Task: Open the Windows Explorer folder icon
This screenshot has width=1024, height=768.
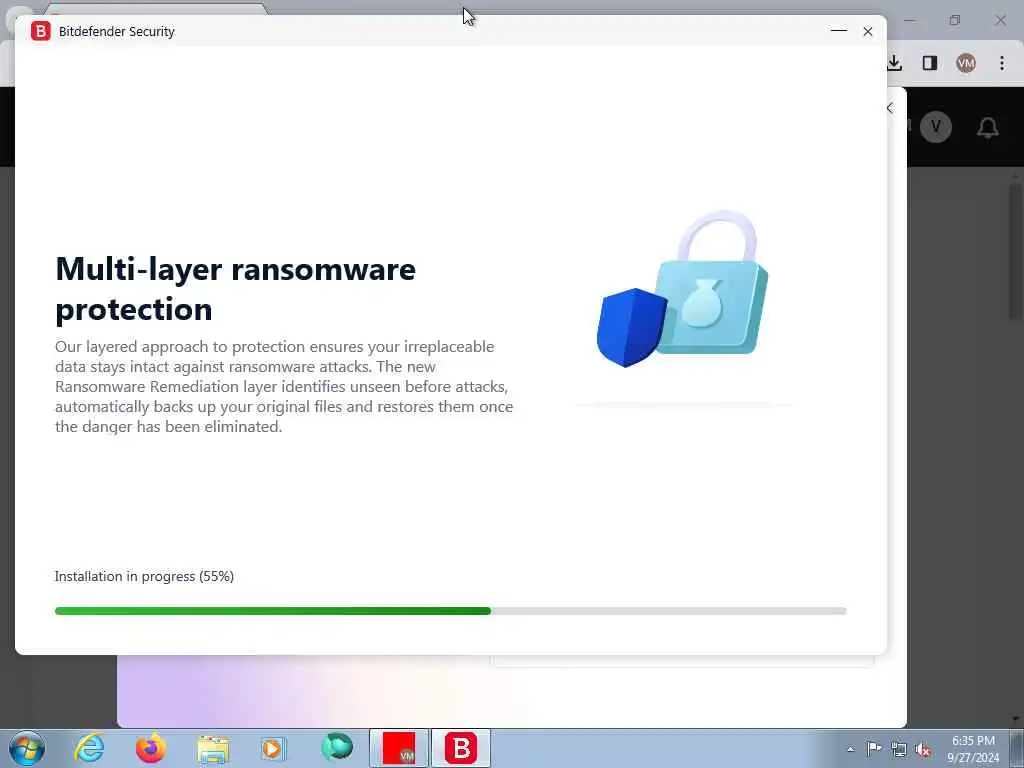Action: point(213,749)
